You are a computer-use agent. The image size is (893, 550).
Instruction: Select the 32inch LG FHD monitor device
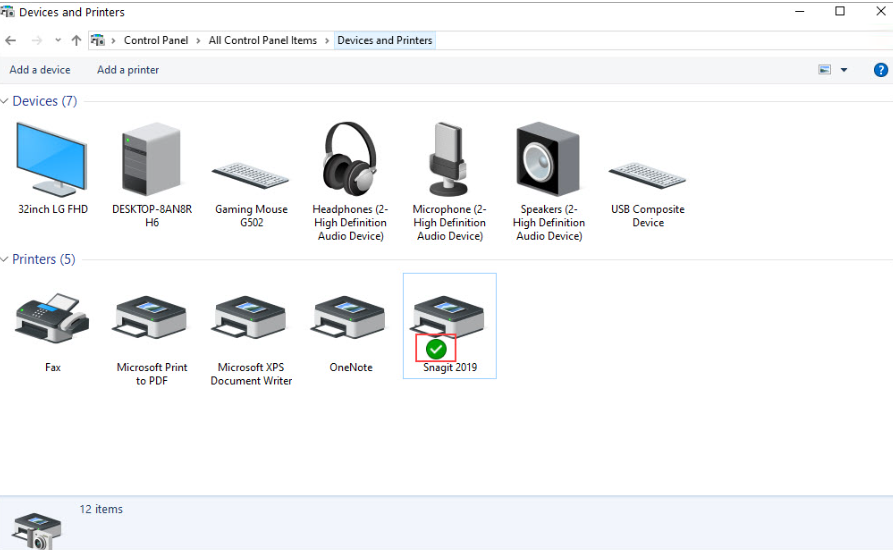click(53, 160)
